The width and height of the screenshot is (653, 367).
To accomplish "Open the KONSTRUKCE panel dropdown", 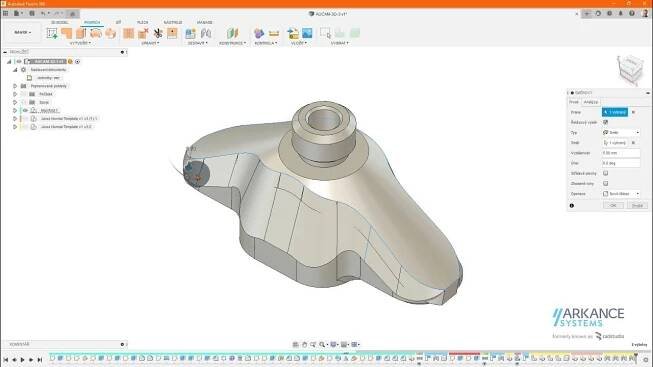I will pos(232,43).
